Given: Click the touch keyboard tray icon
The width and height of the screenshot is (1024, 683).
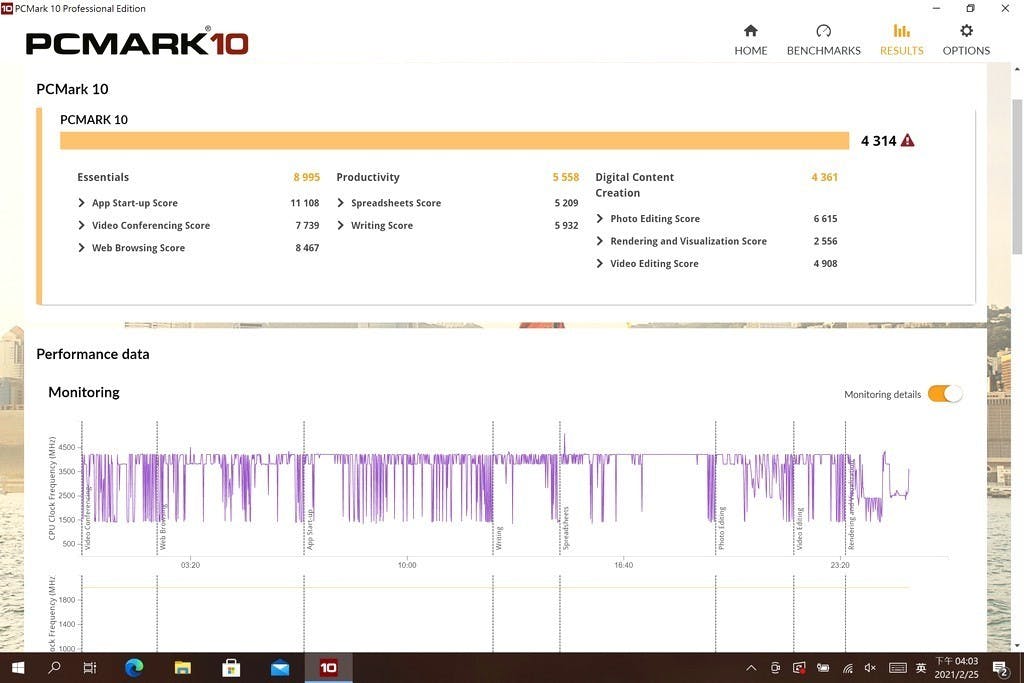Looking at the screenshot, I should click(x=897, y=667).
